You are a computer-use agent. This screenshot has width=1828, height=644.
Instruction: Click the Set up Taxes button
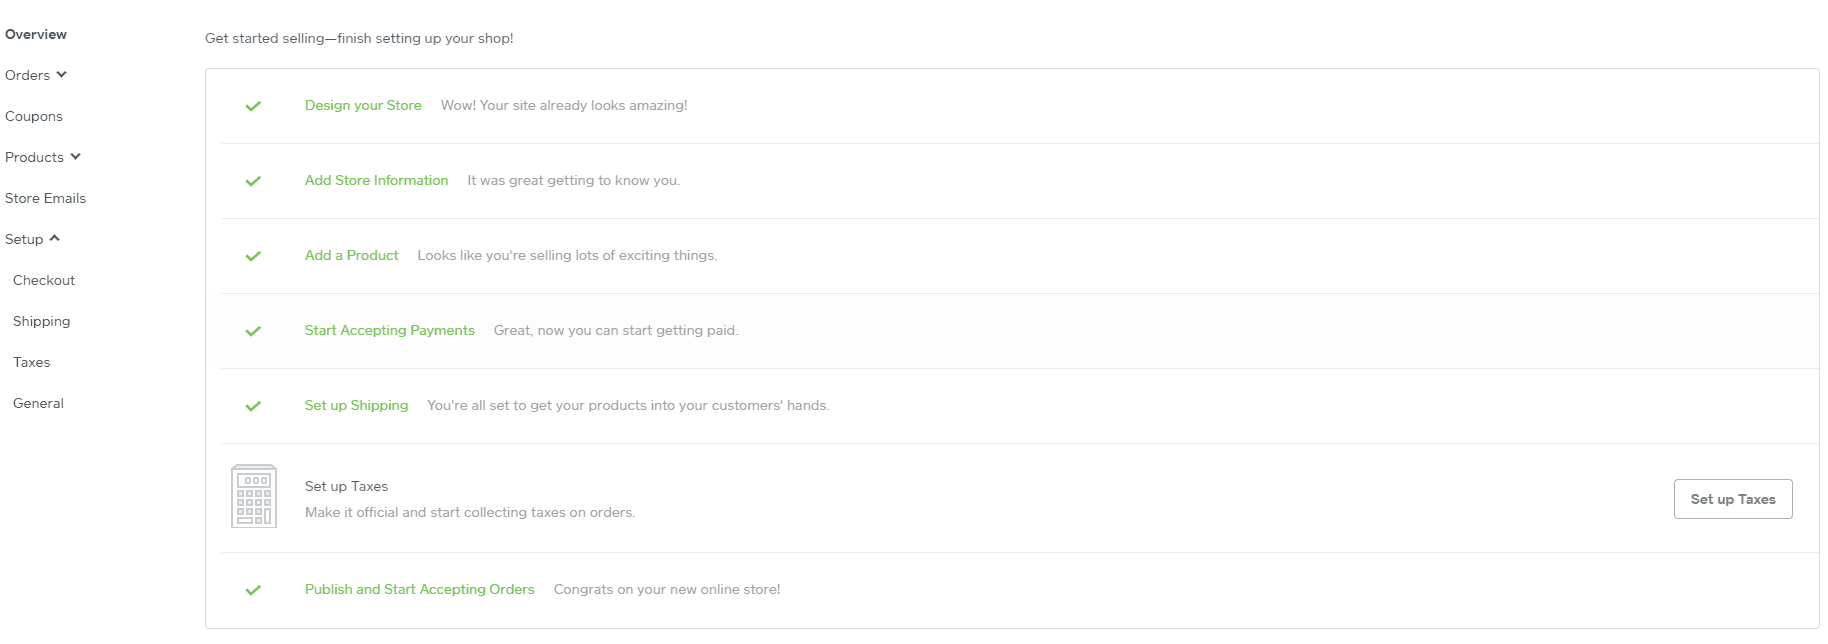1733,499
